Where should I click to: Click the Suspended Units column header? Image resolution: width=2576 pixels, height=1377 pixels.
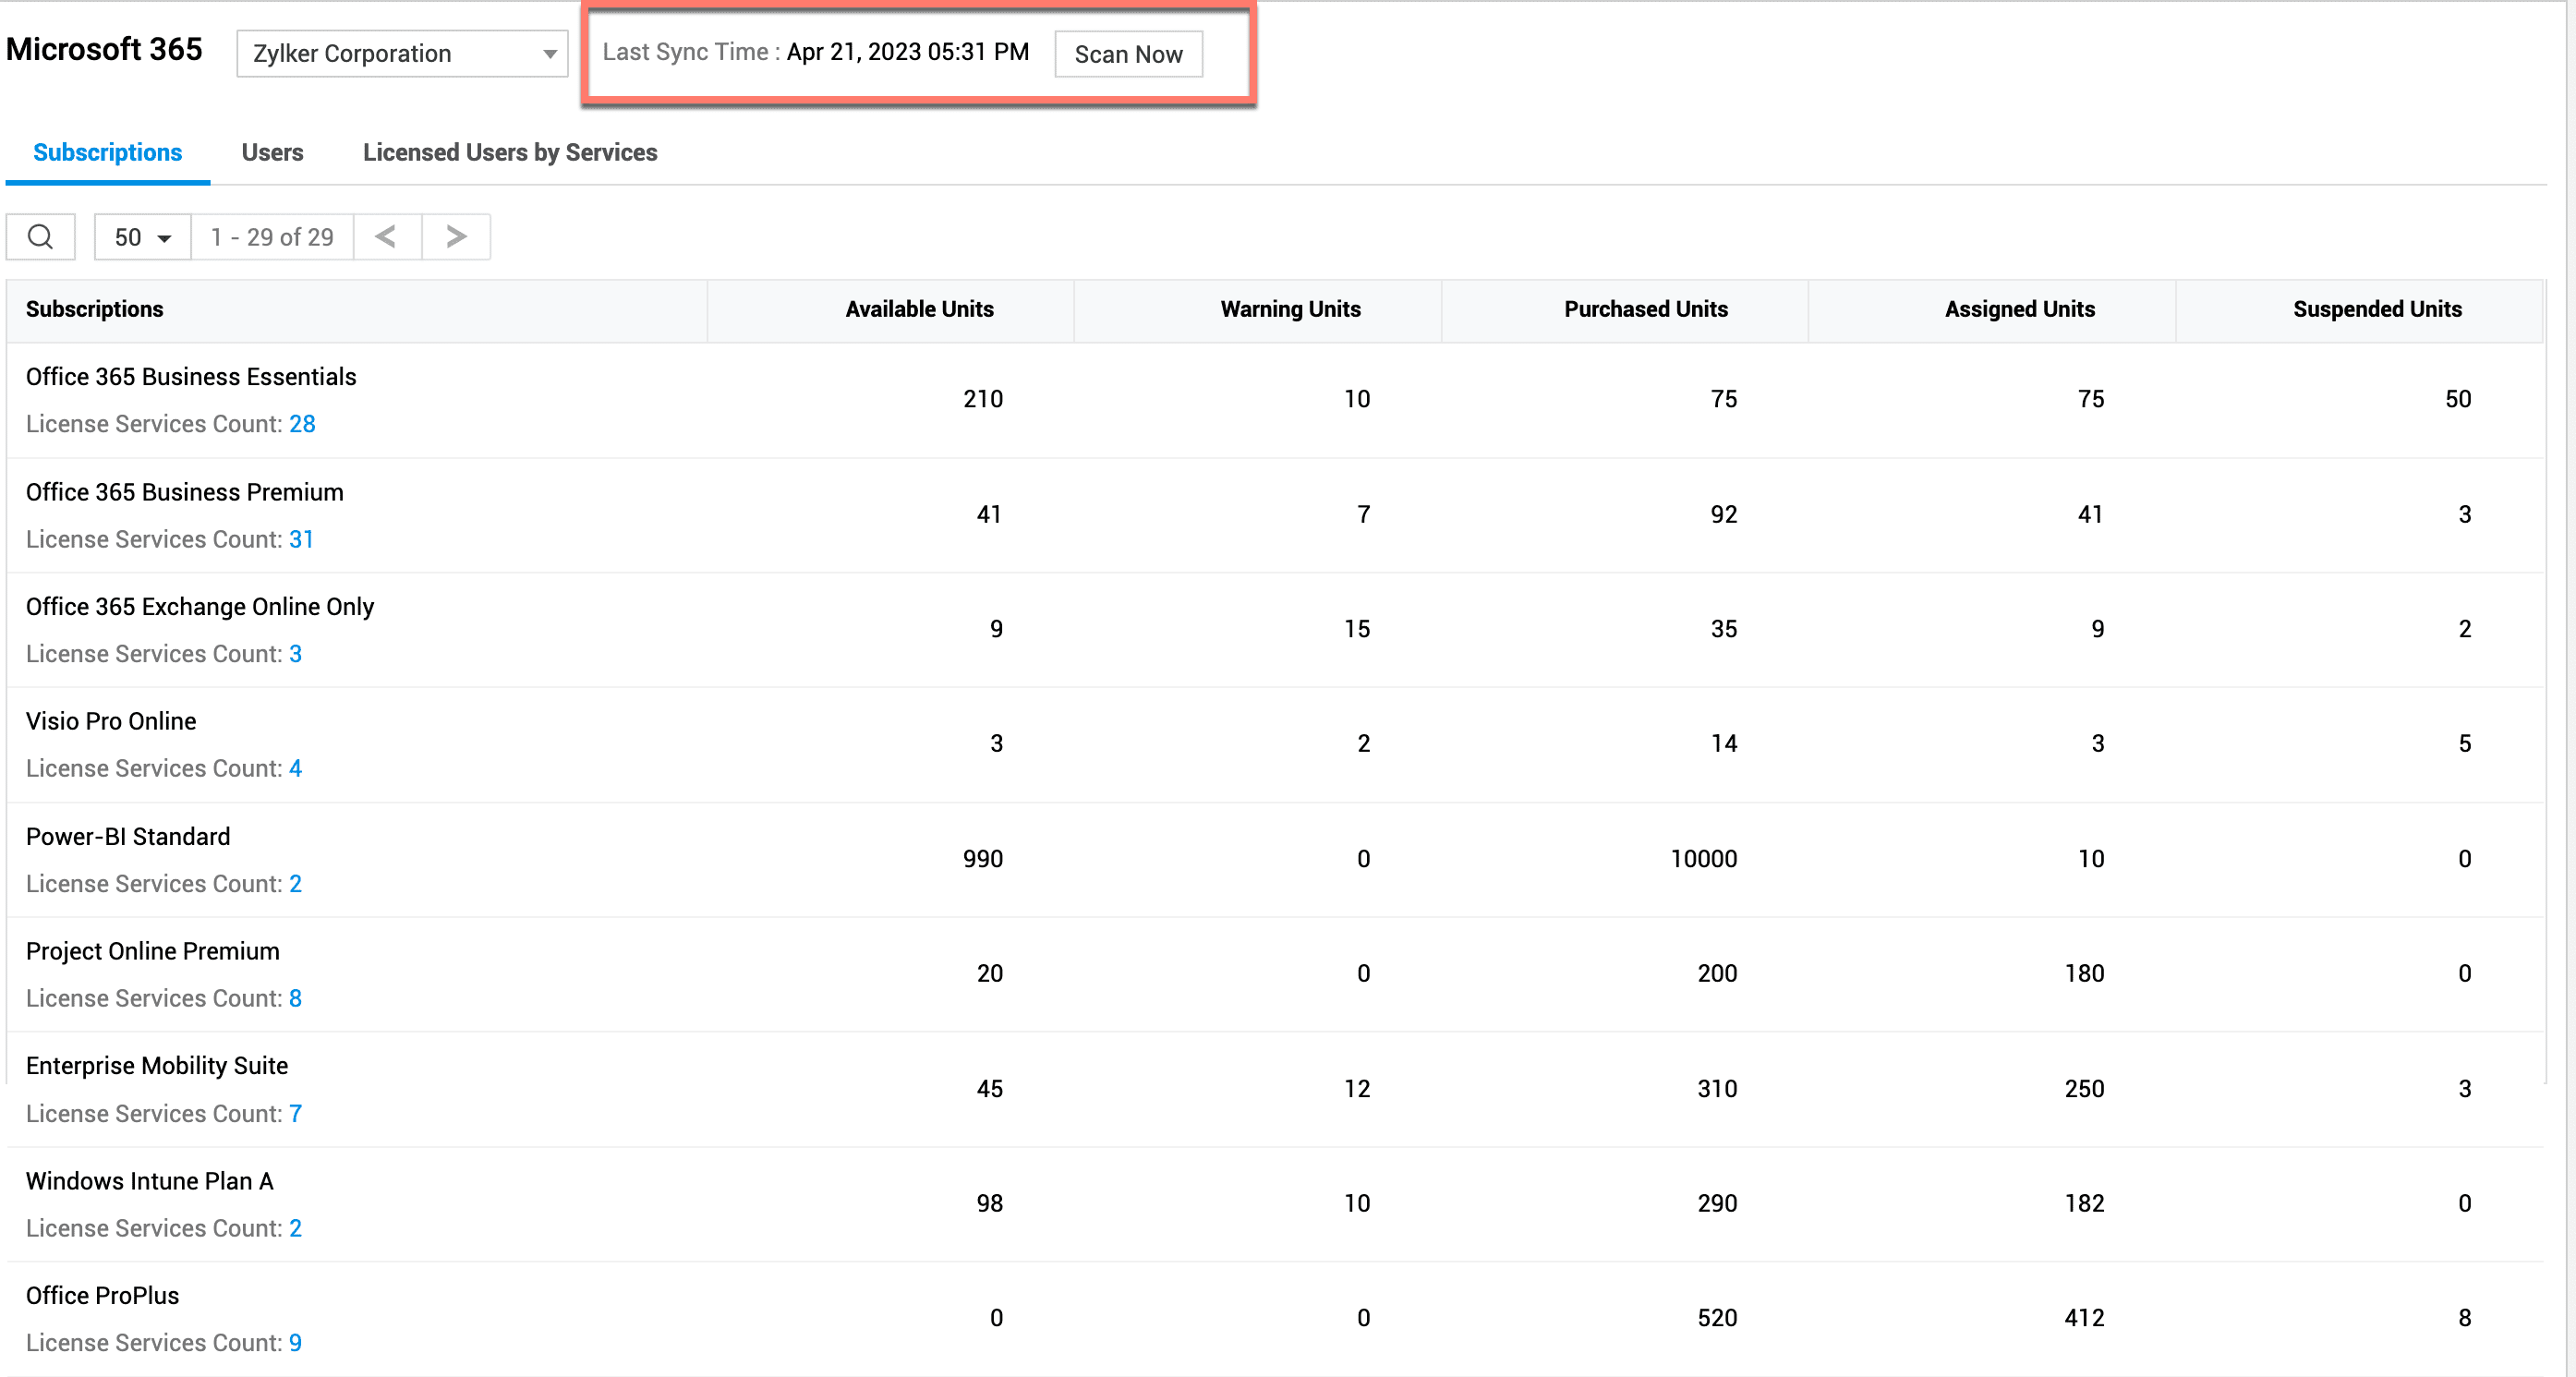pos(2376,309)
